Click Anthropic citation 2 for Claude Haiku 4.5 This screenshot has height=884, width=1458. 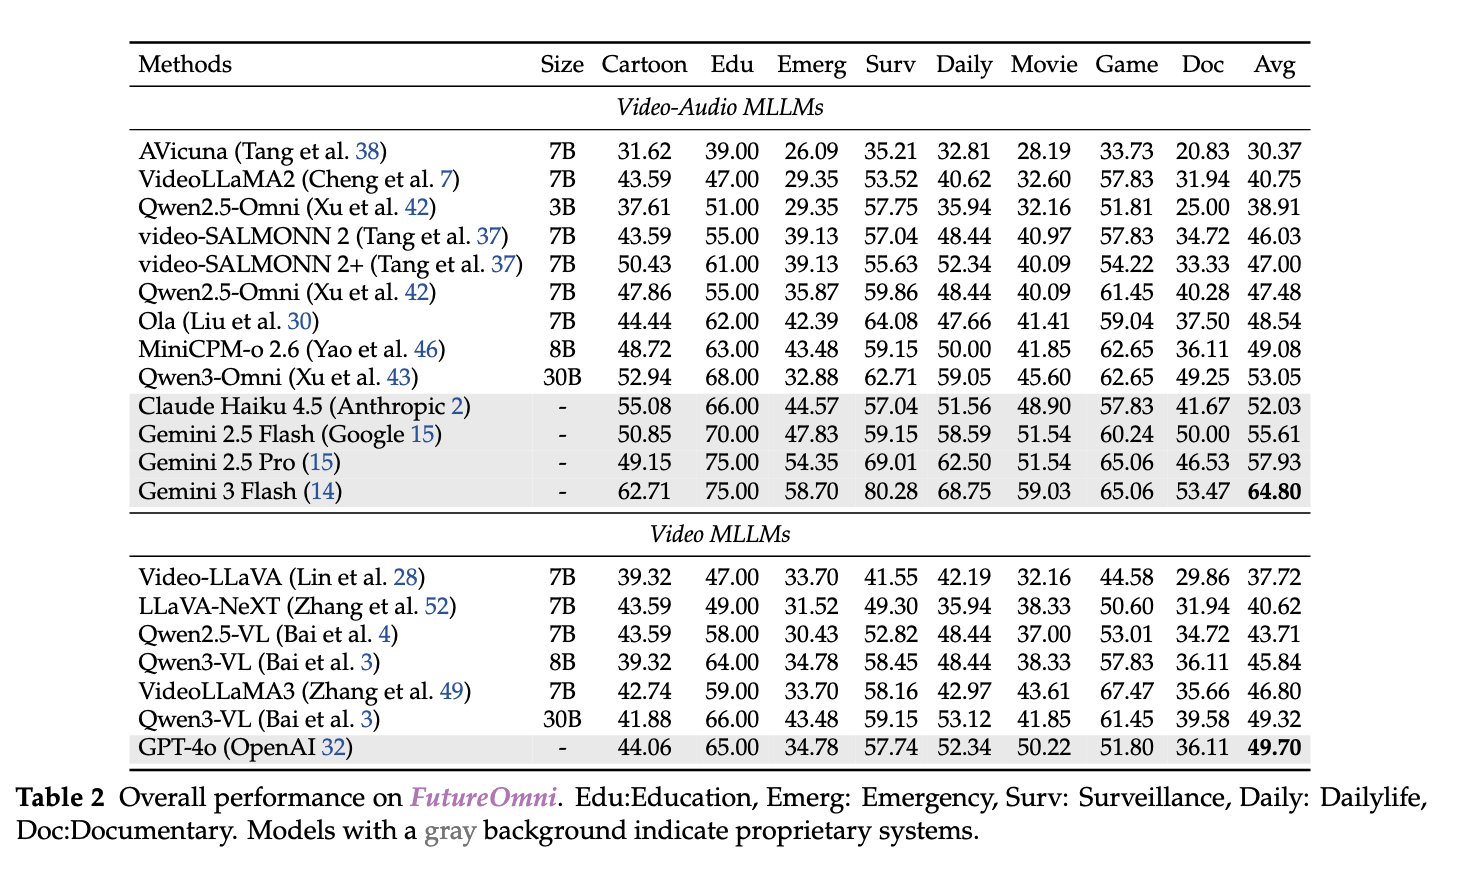pyautogui.click(x=457, y=406)
